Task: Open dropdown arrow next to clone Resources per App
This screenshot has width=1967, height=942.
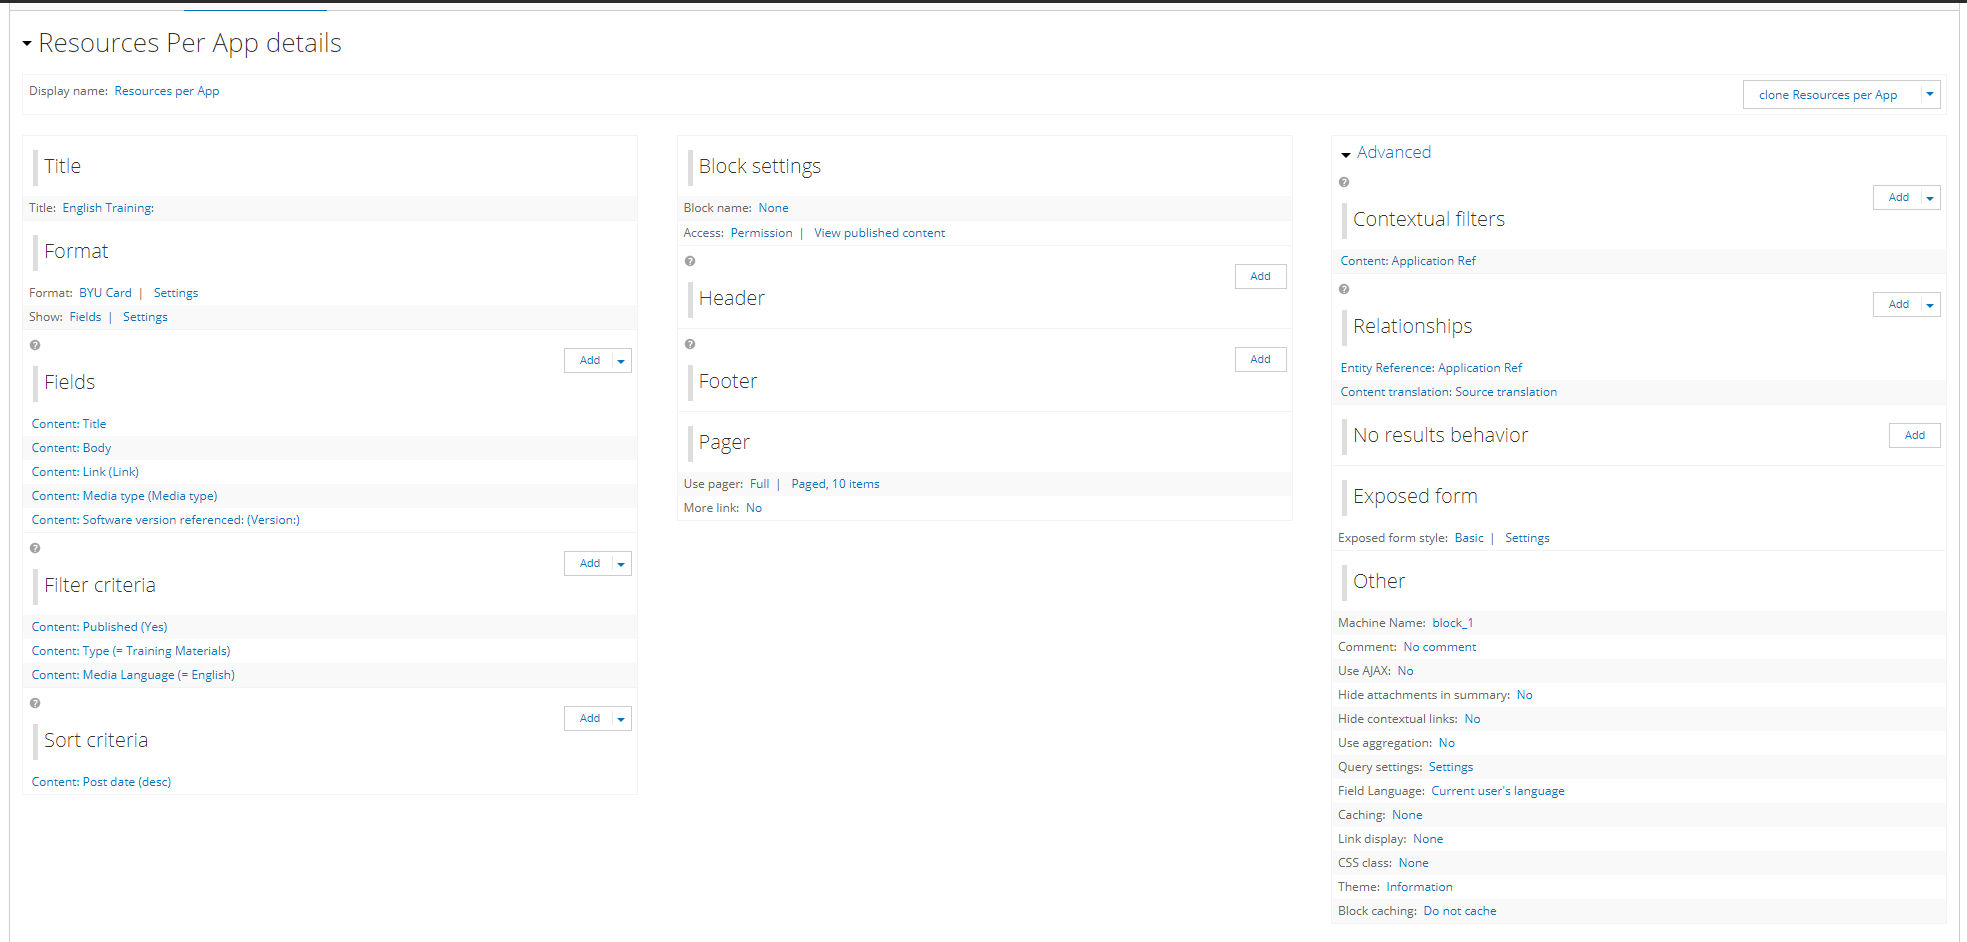Action: pyautogui.click(x=1930, y=95)
